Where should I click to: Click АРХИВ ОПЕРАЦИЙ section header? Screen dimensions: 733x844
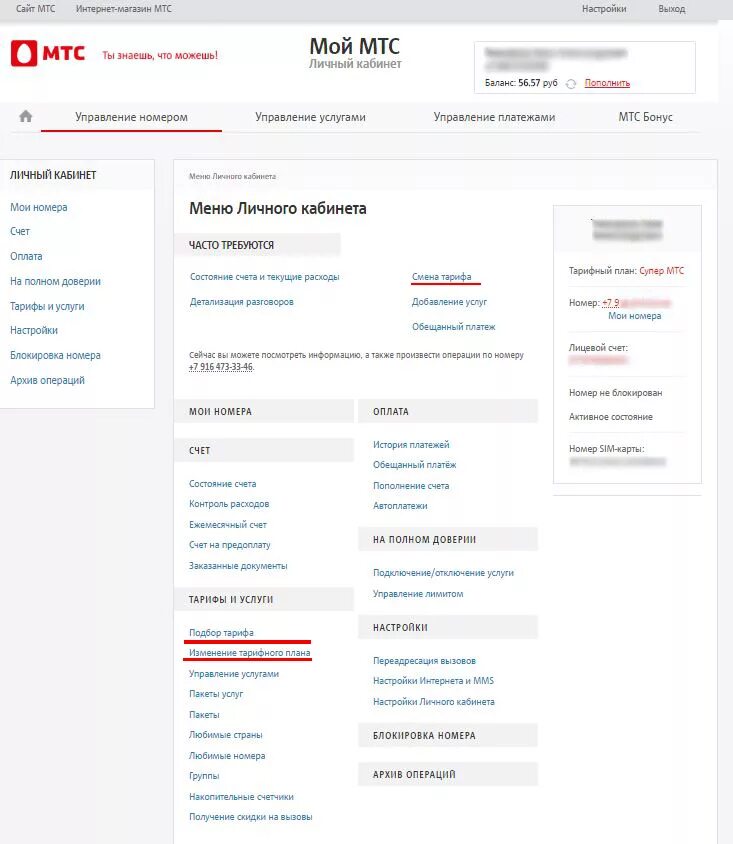click(x=448, y=774)
